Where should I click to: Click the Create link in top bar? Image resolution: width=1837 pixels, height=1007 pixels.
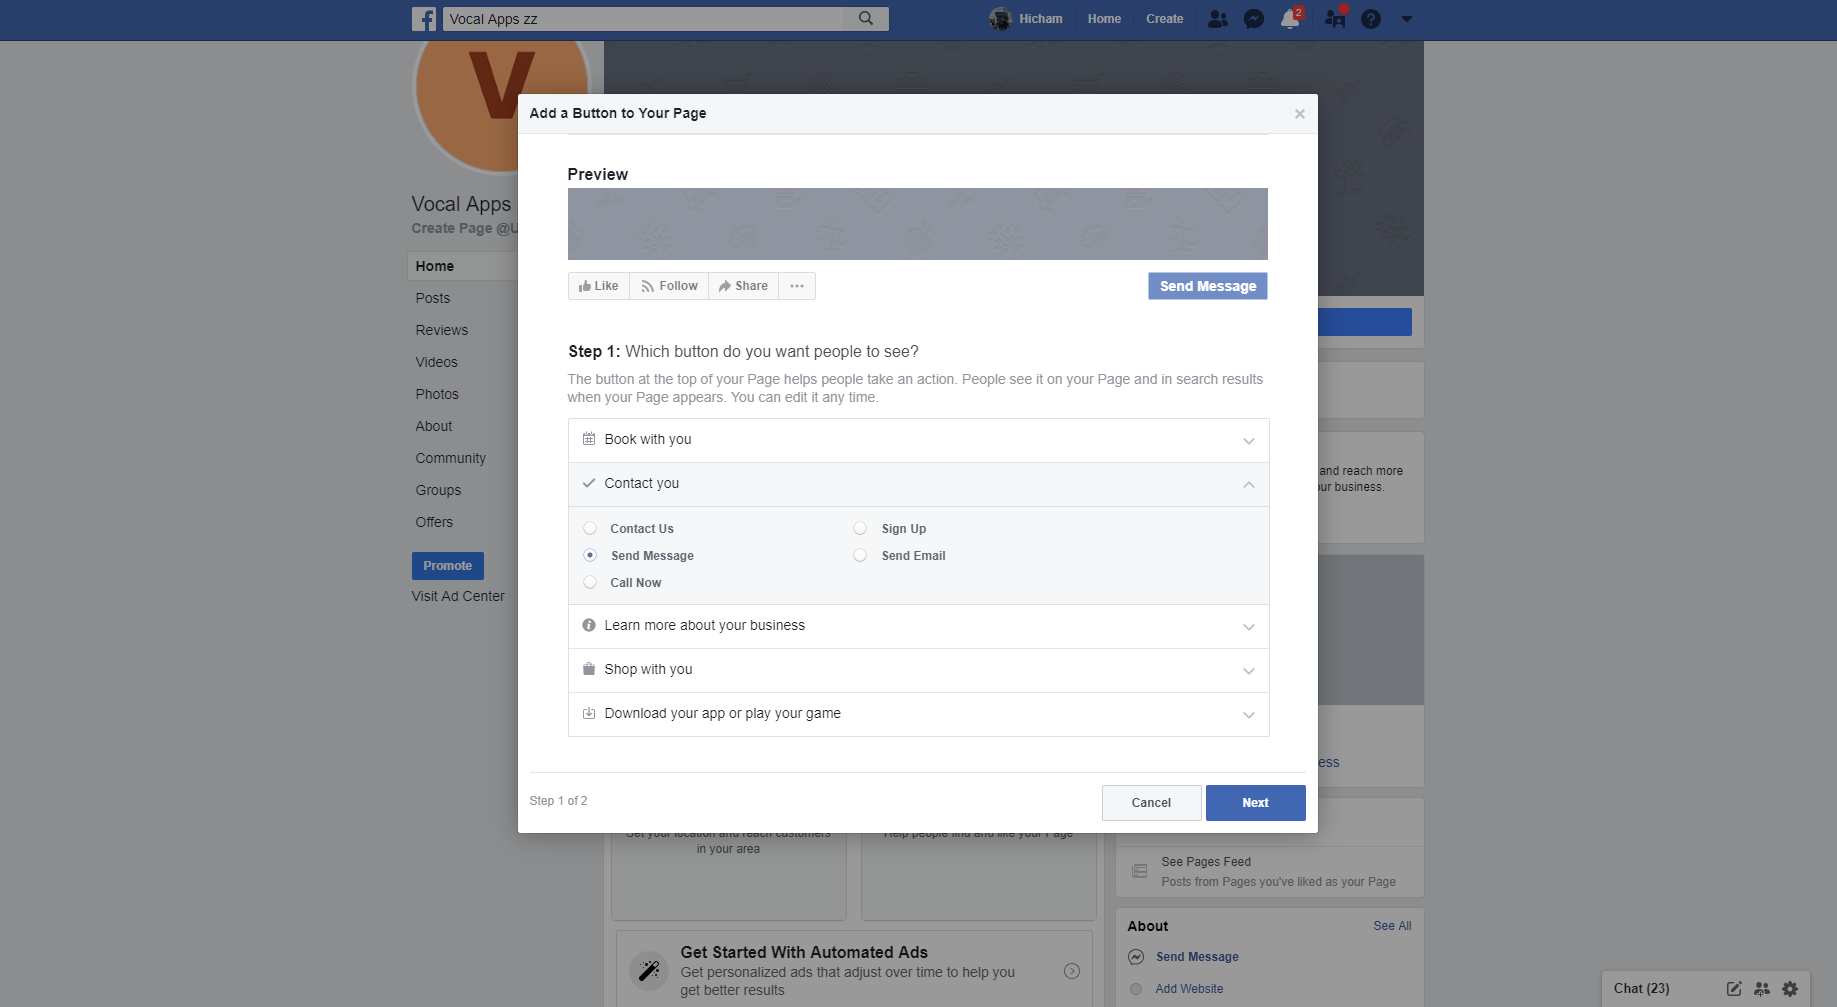[x=1164, y=19]
